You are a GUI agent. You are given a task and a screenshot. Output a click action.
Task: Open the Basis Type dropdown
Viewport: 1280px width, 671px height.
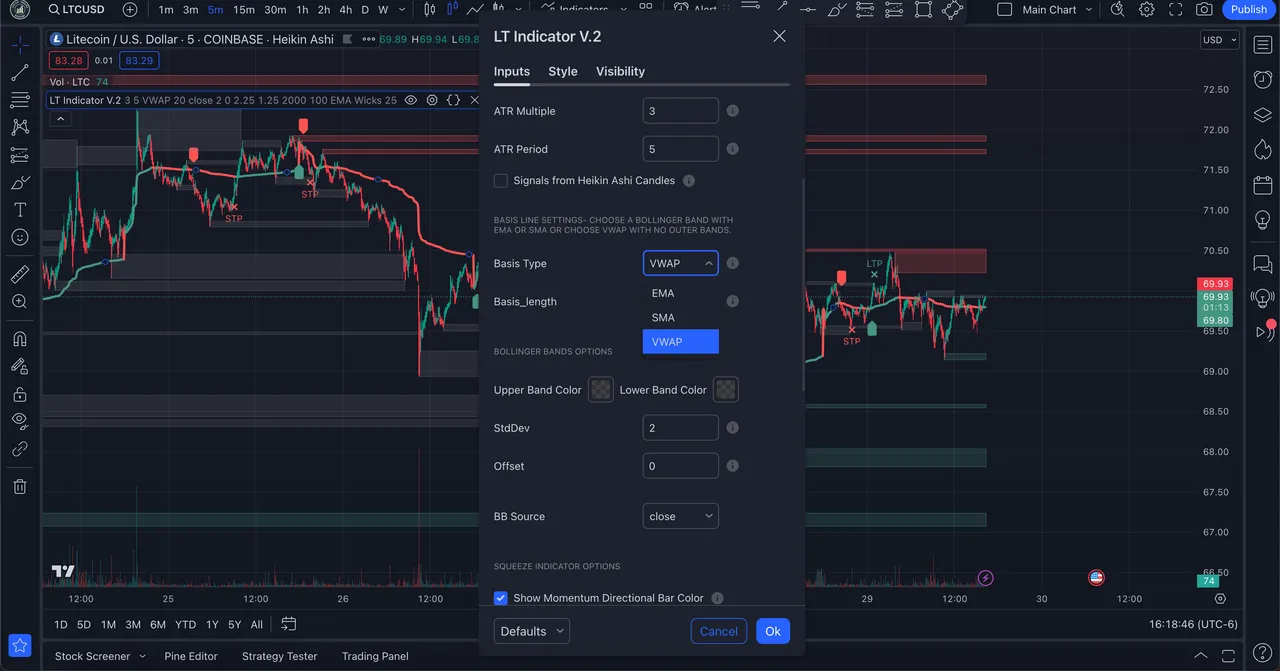click(680, 263)
